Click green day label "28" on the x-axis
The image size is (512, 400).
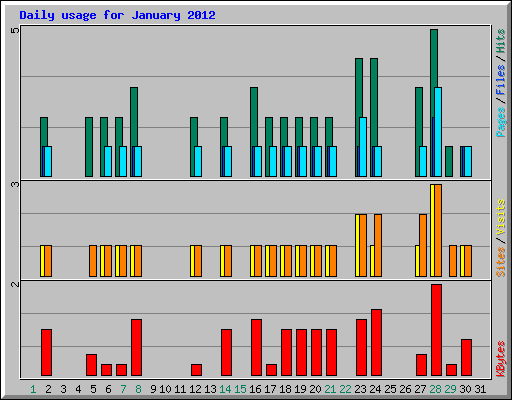coord(435,389)
